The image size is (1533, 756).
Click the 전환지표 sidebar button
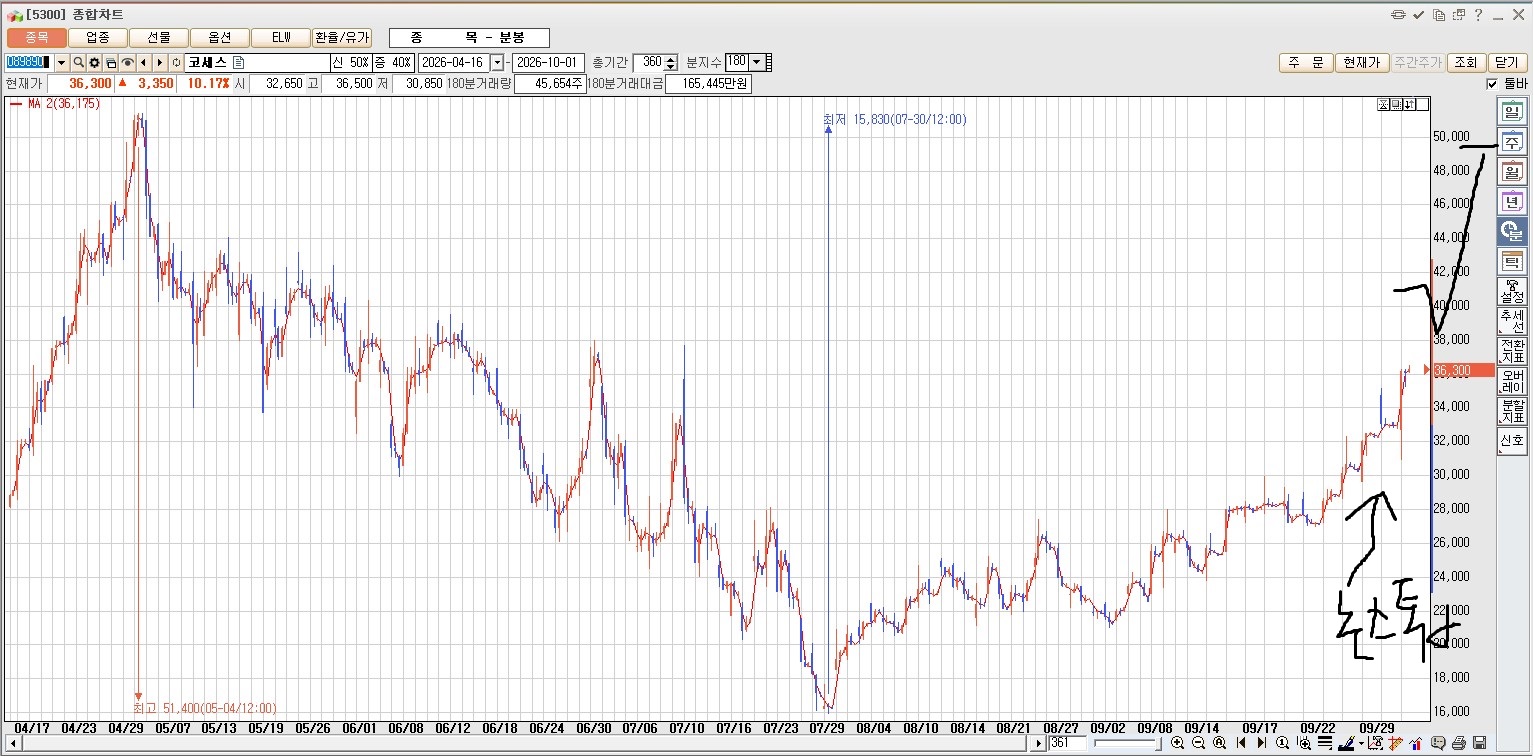point(1512,351)
